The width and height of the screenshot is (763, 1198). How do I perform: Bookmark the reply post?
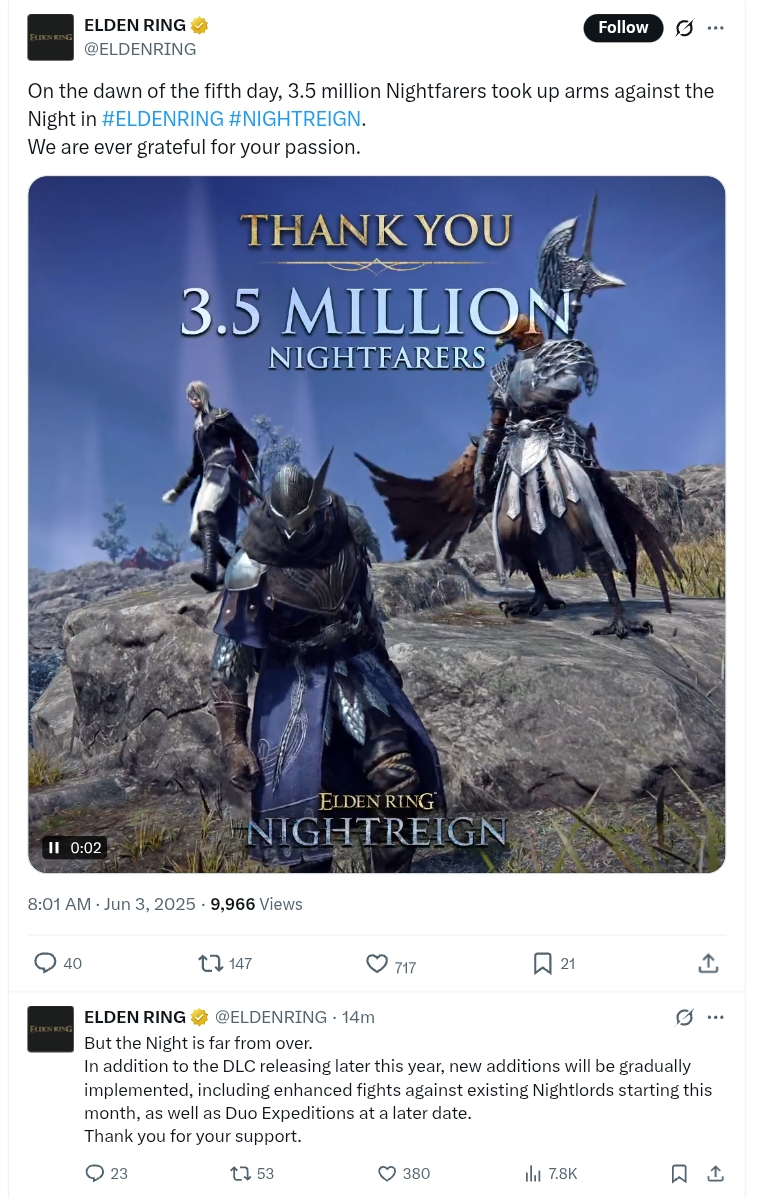click(x=679, y=1173)
